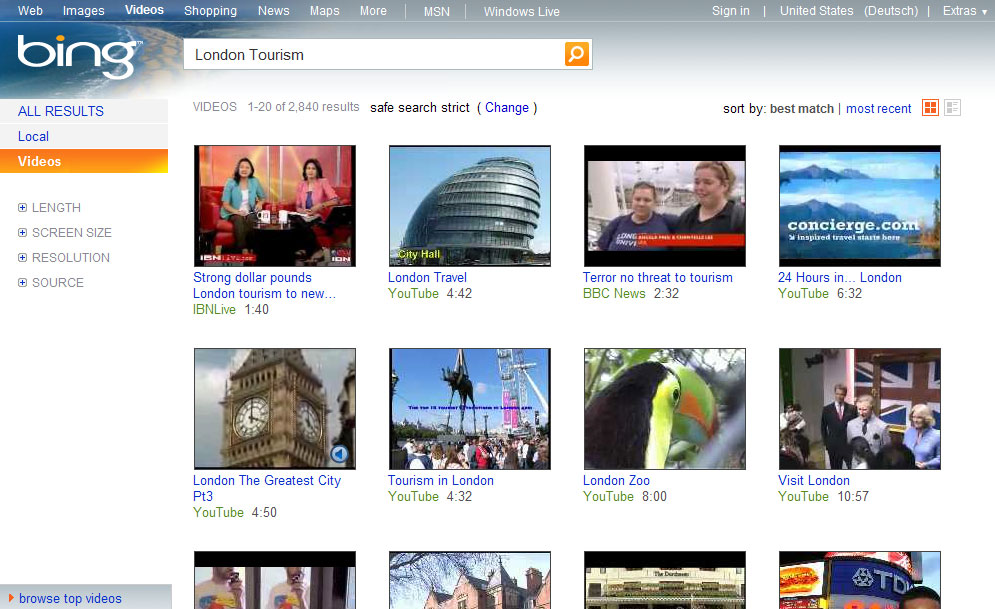Click the orange search magnifier button
The image size is (995, 609).
coord(577,54)
